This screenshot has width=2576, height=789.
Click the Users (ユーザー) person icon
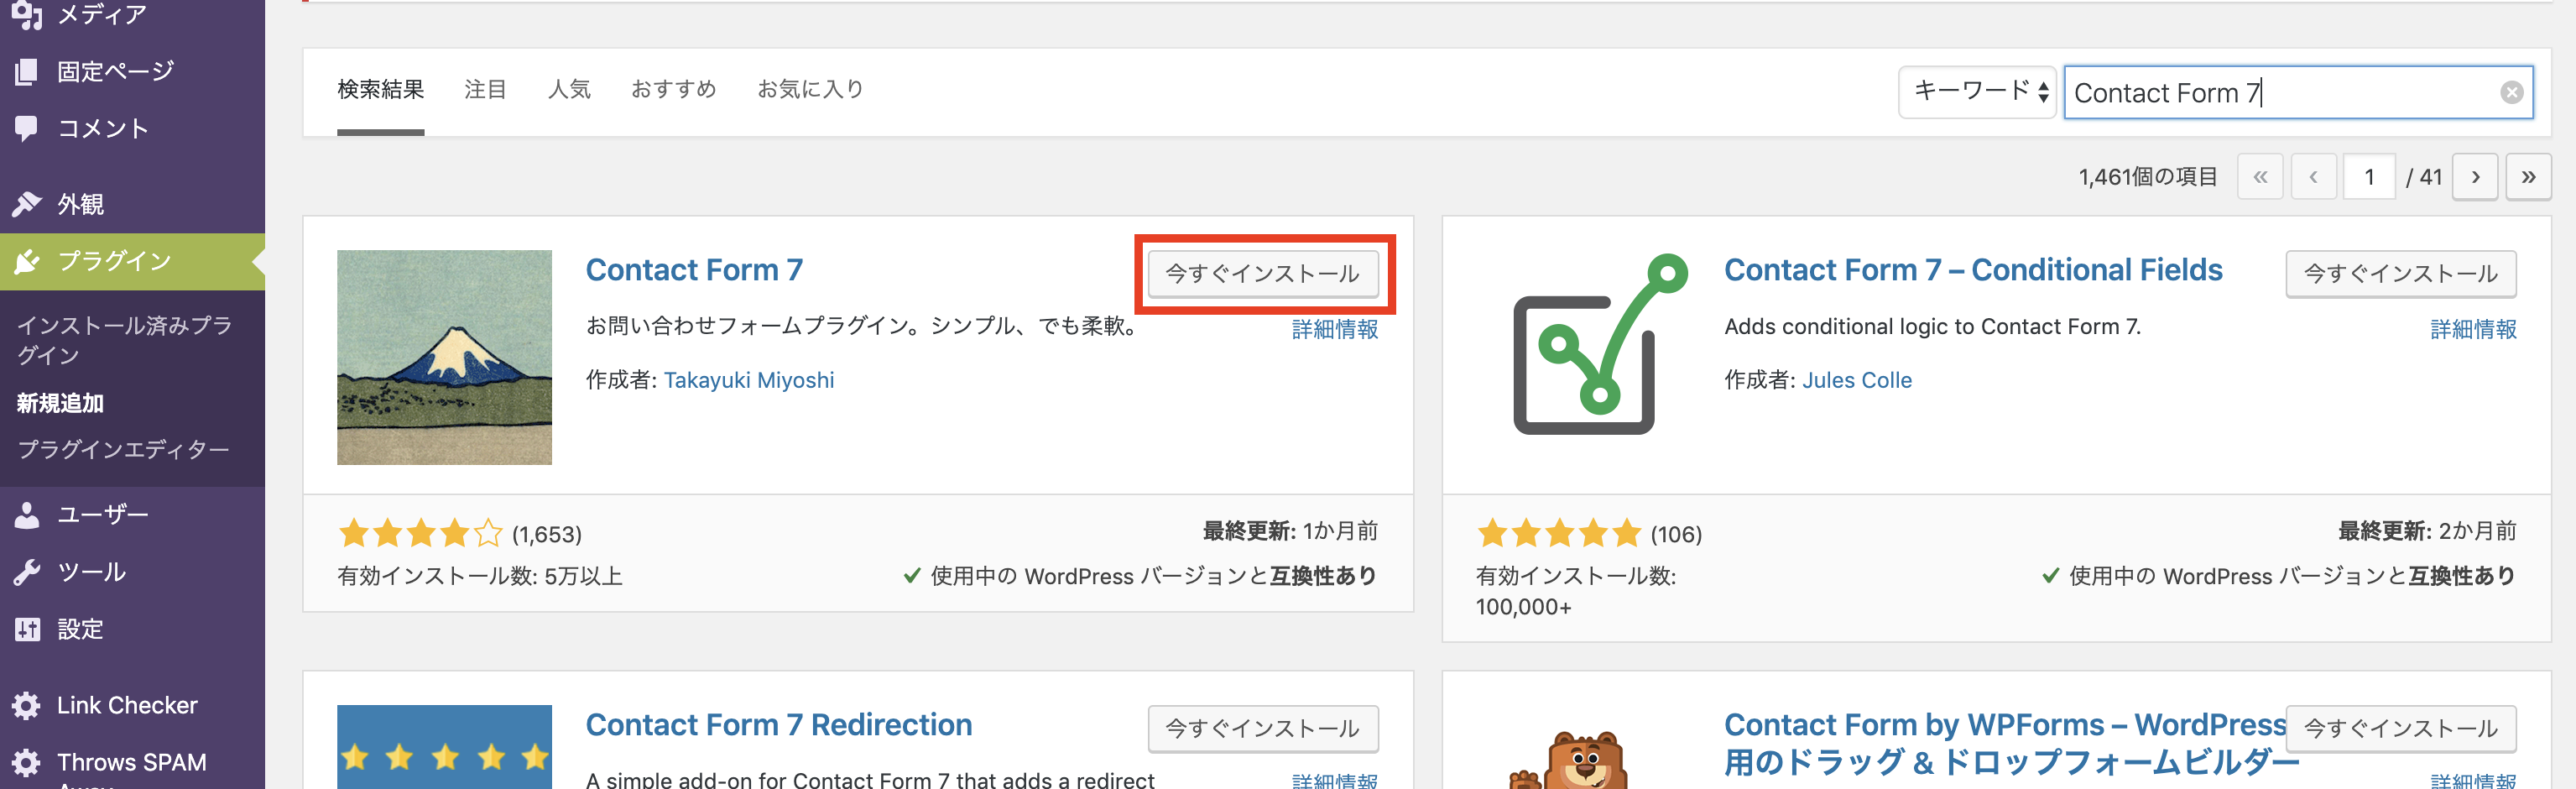26,515
